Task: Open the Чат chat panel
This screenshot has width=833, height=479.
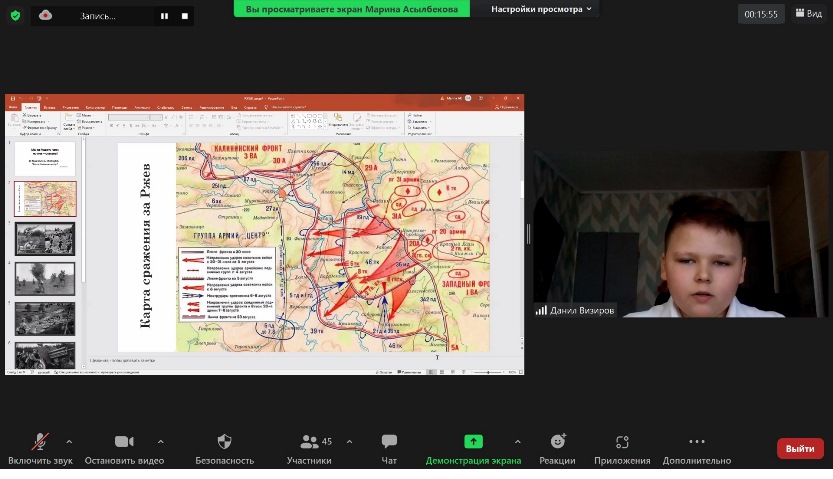Action: tap(389, 442)
